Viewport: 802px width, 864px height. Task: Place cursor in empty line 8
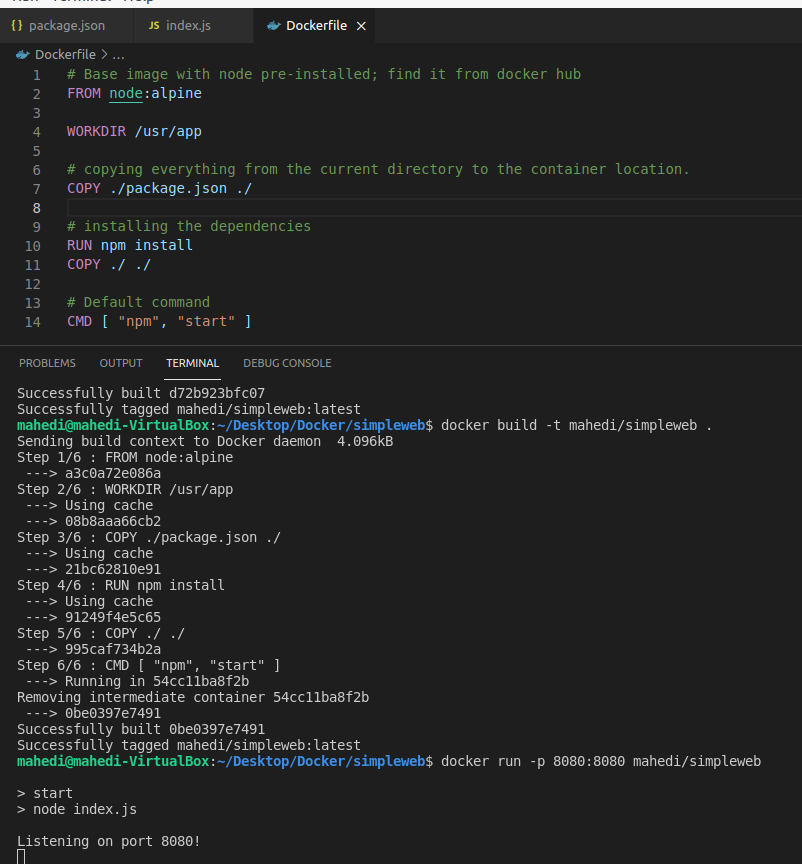434,208
